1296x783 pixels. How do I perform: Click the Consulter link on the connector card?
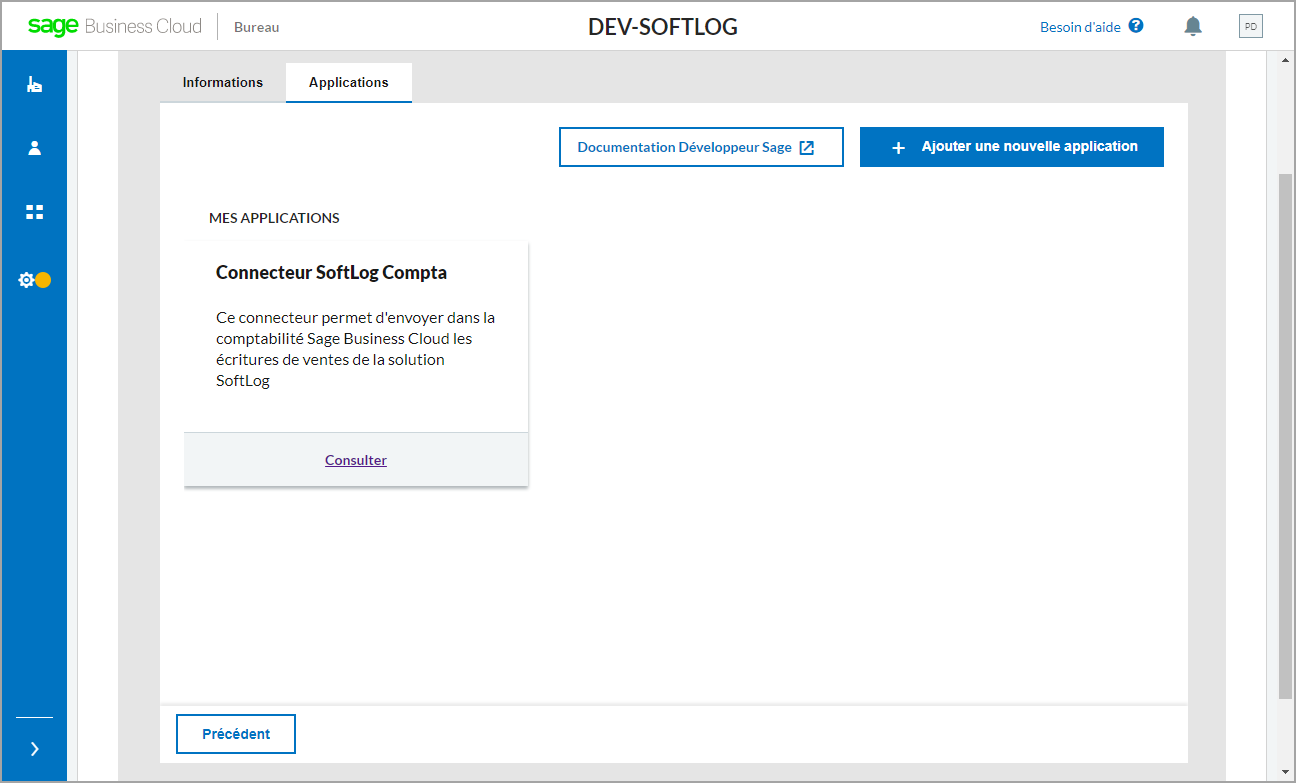[x=356, y=460]
